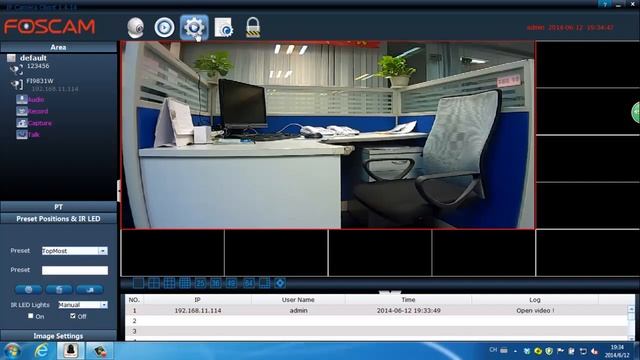The width and height of the screenshot is (640, 360).
Task: Click the Record icon under FI9831W
Action: coord(22,111)
